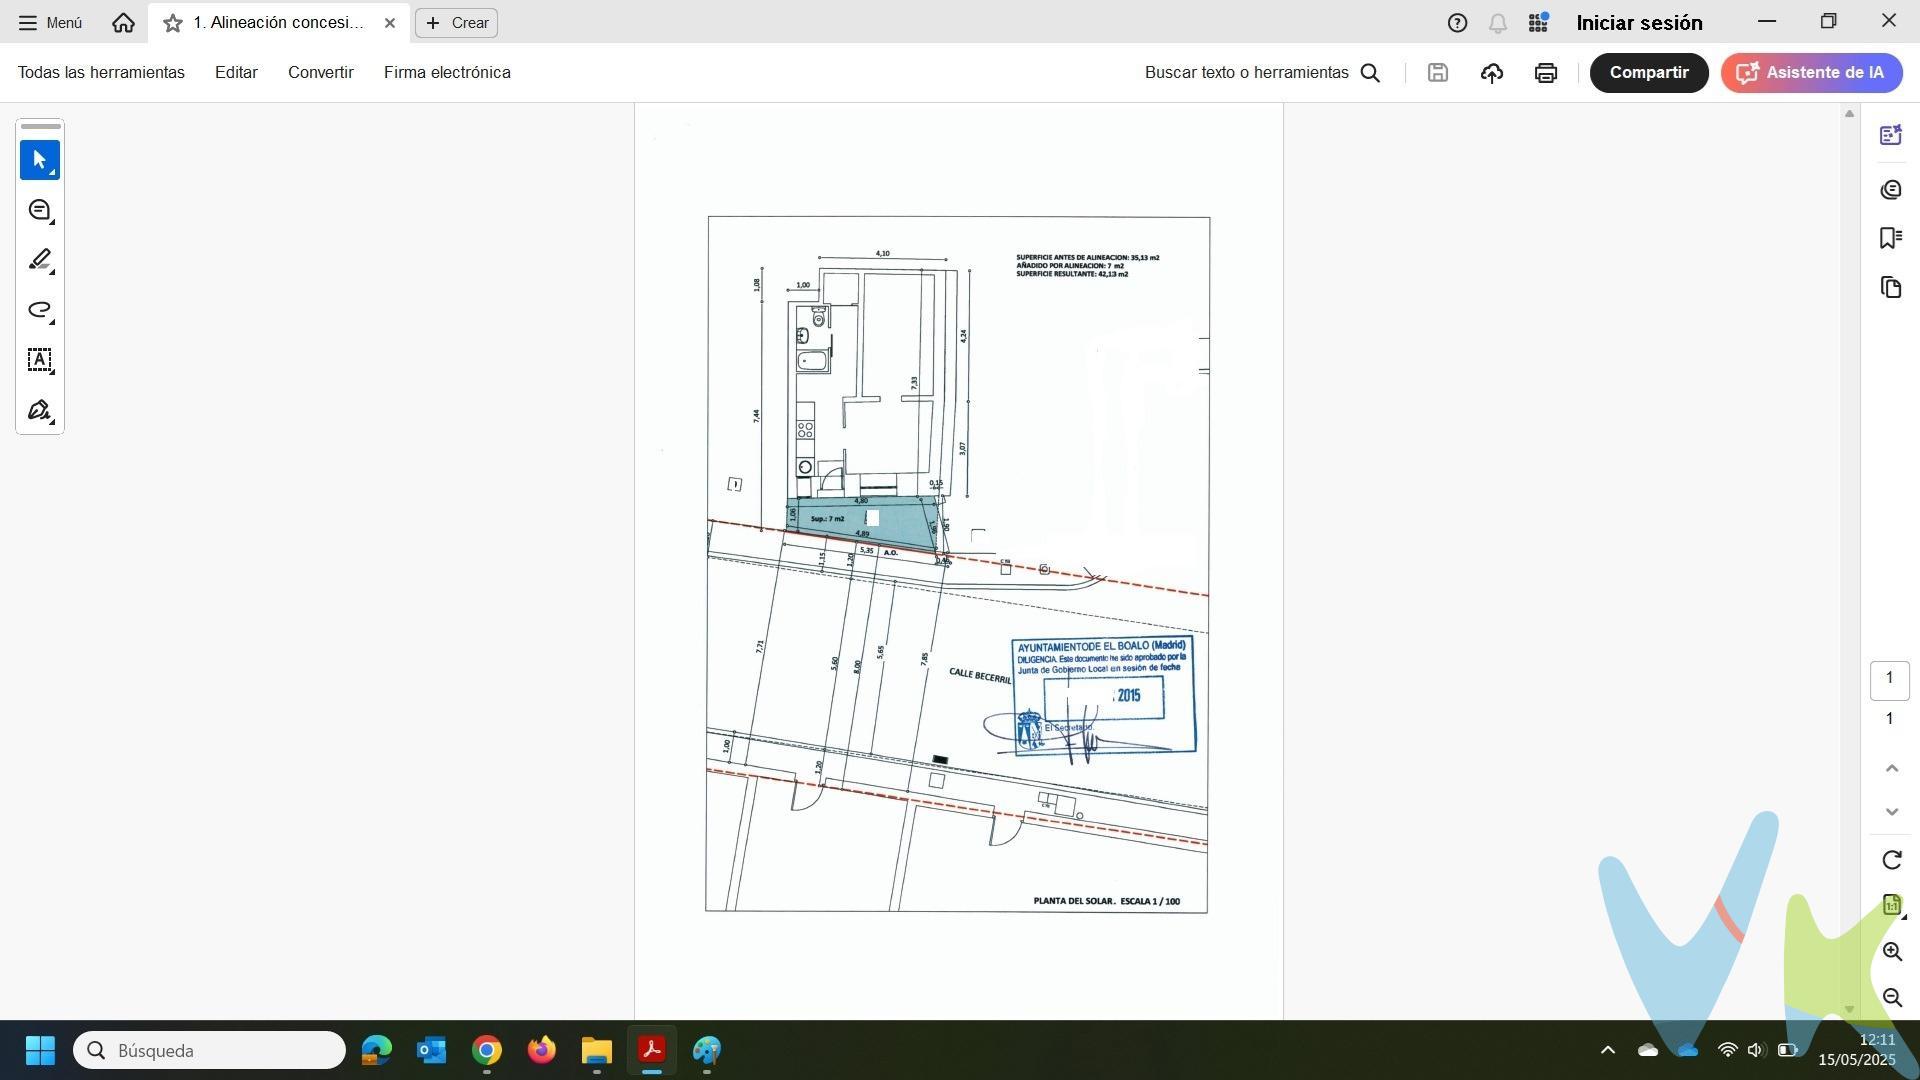The width and height of the screenshot is (1920, 1080).
Task: Click the vertical scrollbar up arrow
Action: [1849, 114]
